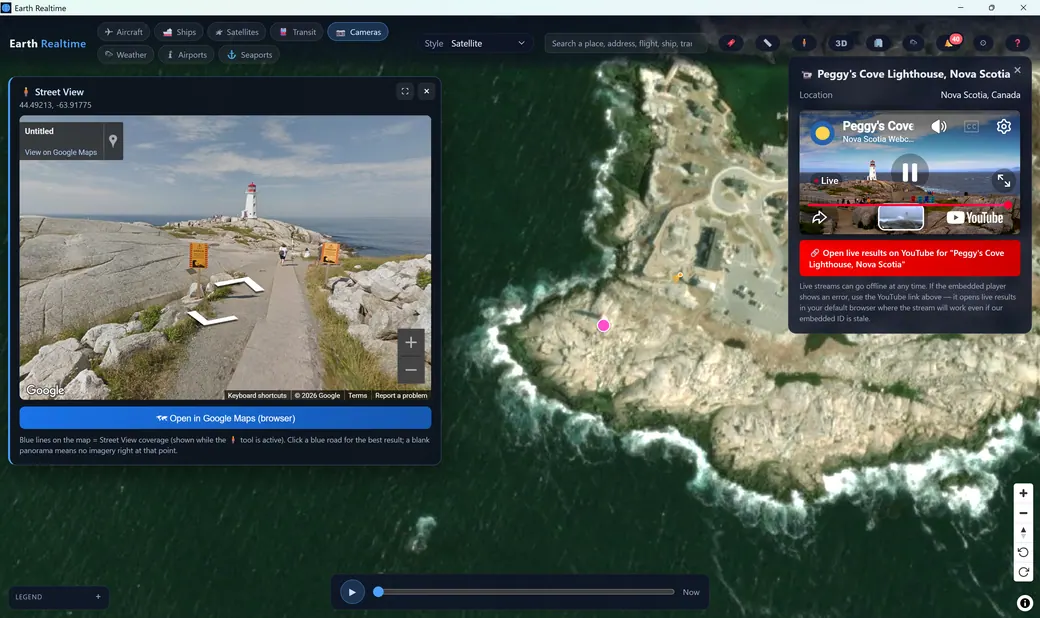The height and width of the screenshot is (618, 1040).
Task: Open the help question mark icon
Action: [x=1017, y=43]
